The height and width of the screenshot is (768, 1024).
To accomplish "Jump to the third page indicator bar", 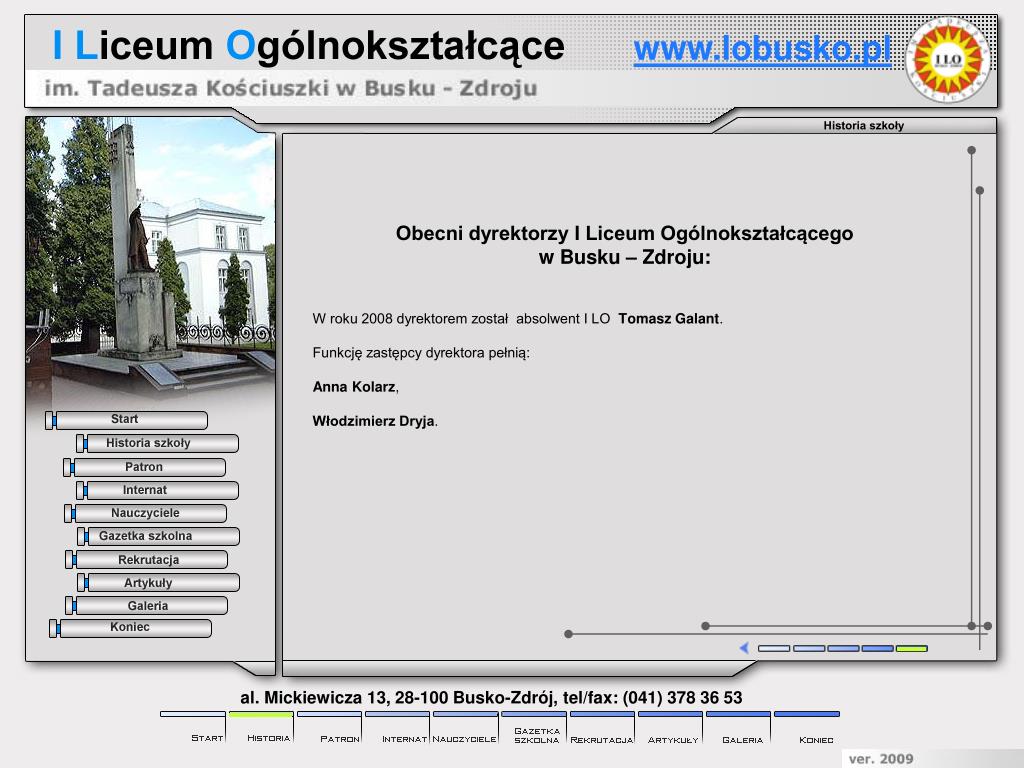I will coord(843,648).
